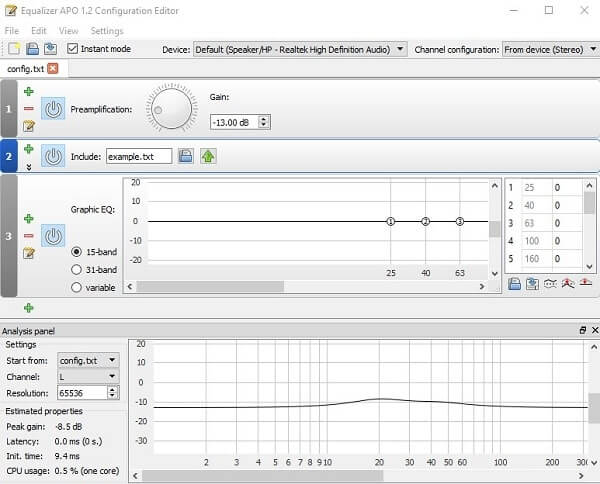Click gain cell for band 25 in table
The image size is (600, 484).
pyautogui.click(x=567, y=187)
